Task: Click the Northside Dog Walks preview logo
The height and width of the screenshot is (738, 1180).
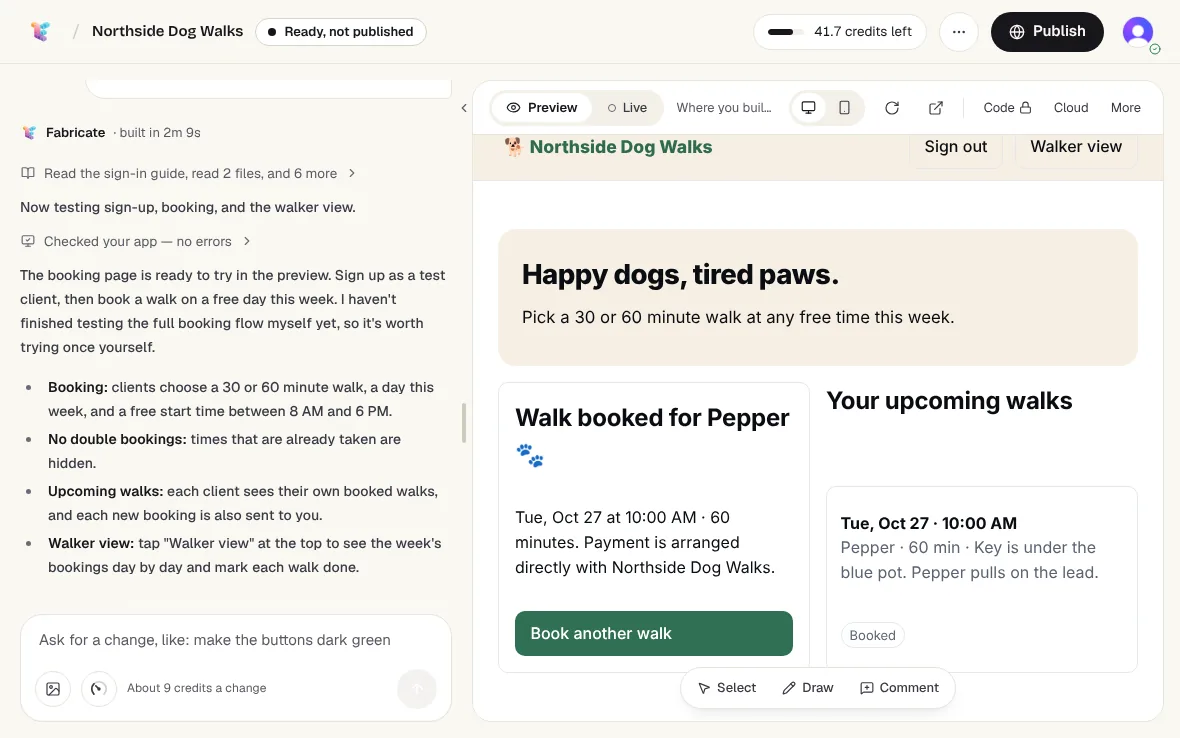Action: click(x=608, y=147)
